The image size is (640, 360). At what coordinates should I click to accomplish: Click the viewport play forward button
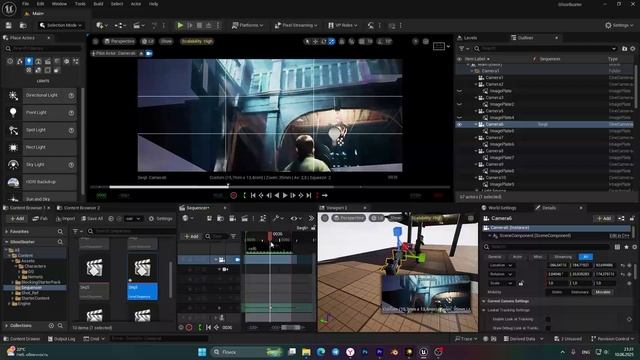point(285,196)
